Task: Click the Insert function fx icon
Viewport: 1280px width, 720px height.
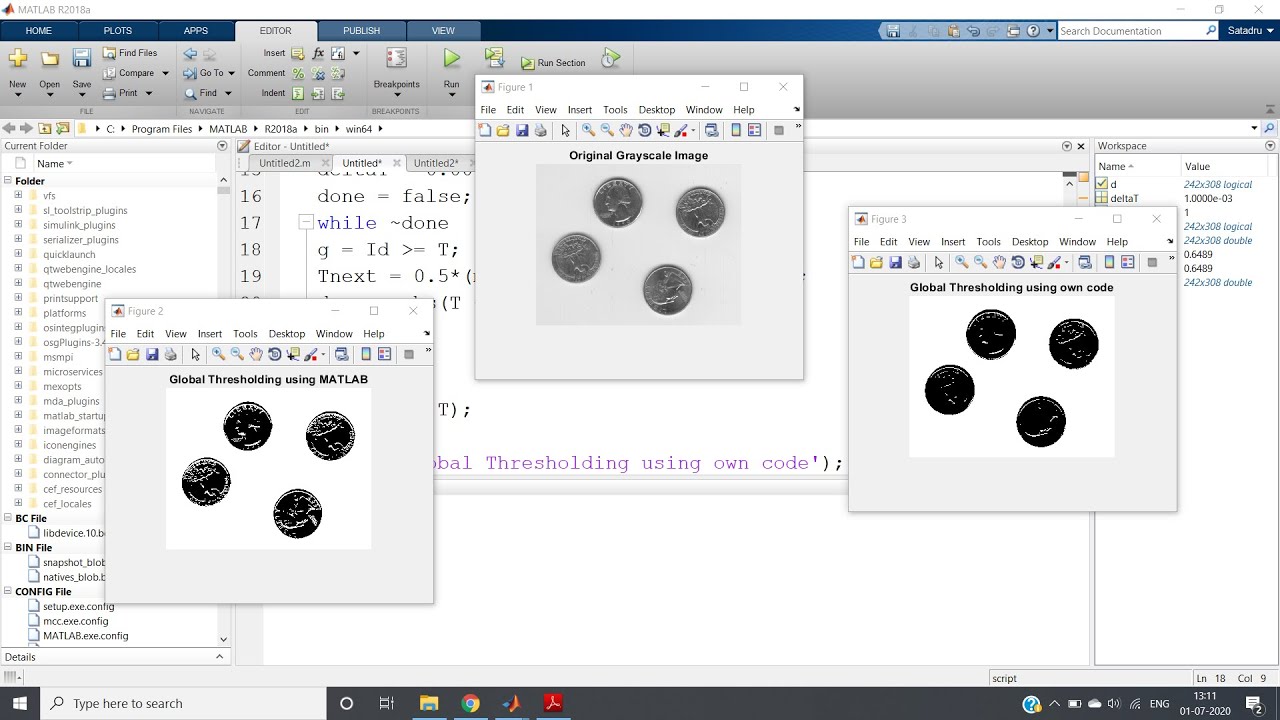Action: 318,53
